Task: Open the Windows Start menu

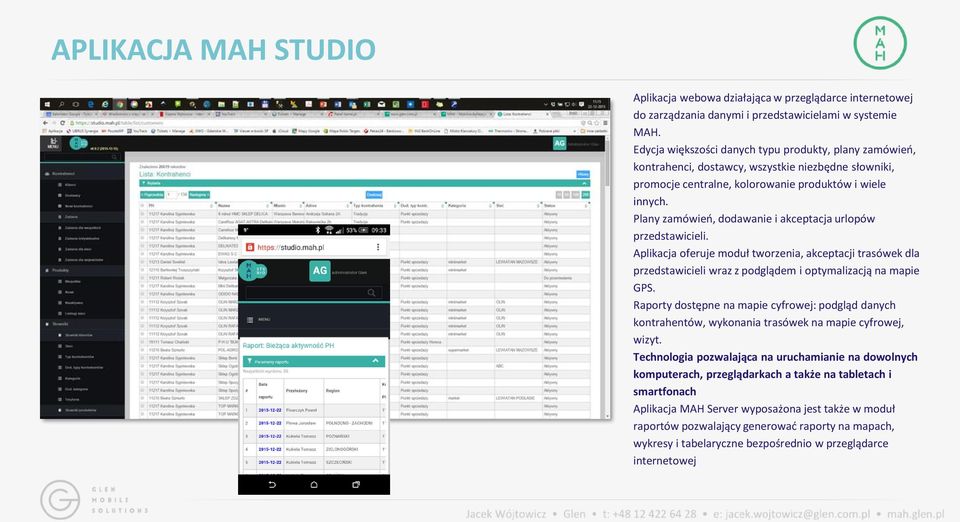Action: click(47, 105)
